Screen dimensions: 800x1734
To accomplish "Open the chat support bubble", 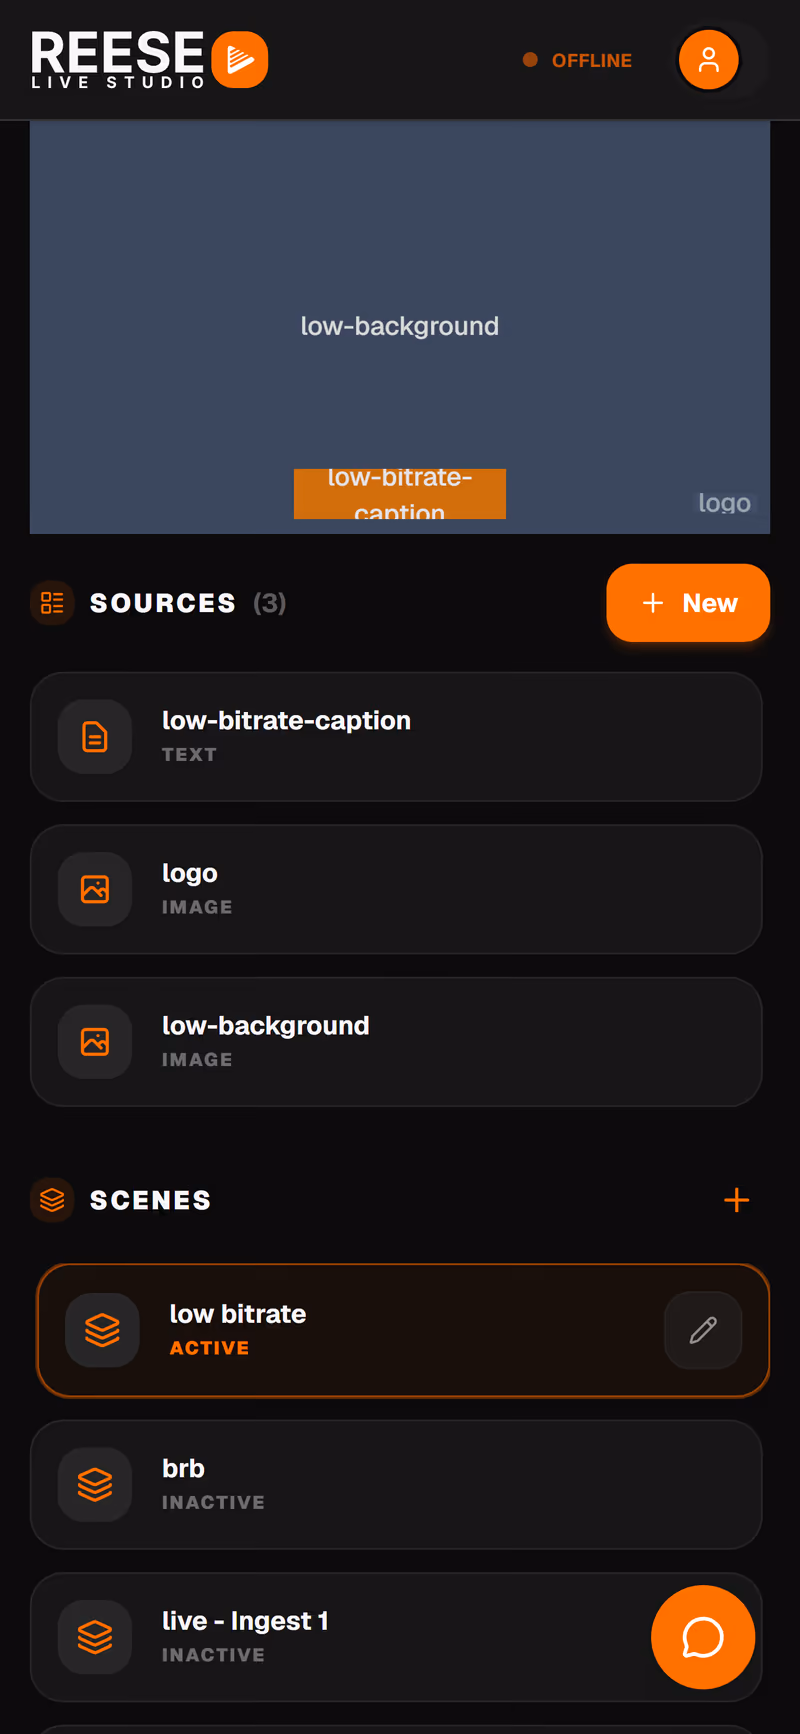I will 703,1637.
